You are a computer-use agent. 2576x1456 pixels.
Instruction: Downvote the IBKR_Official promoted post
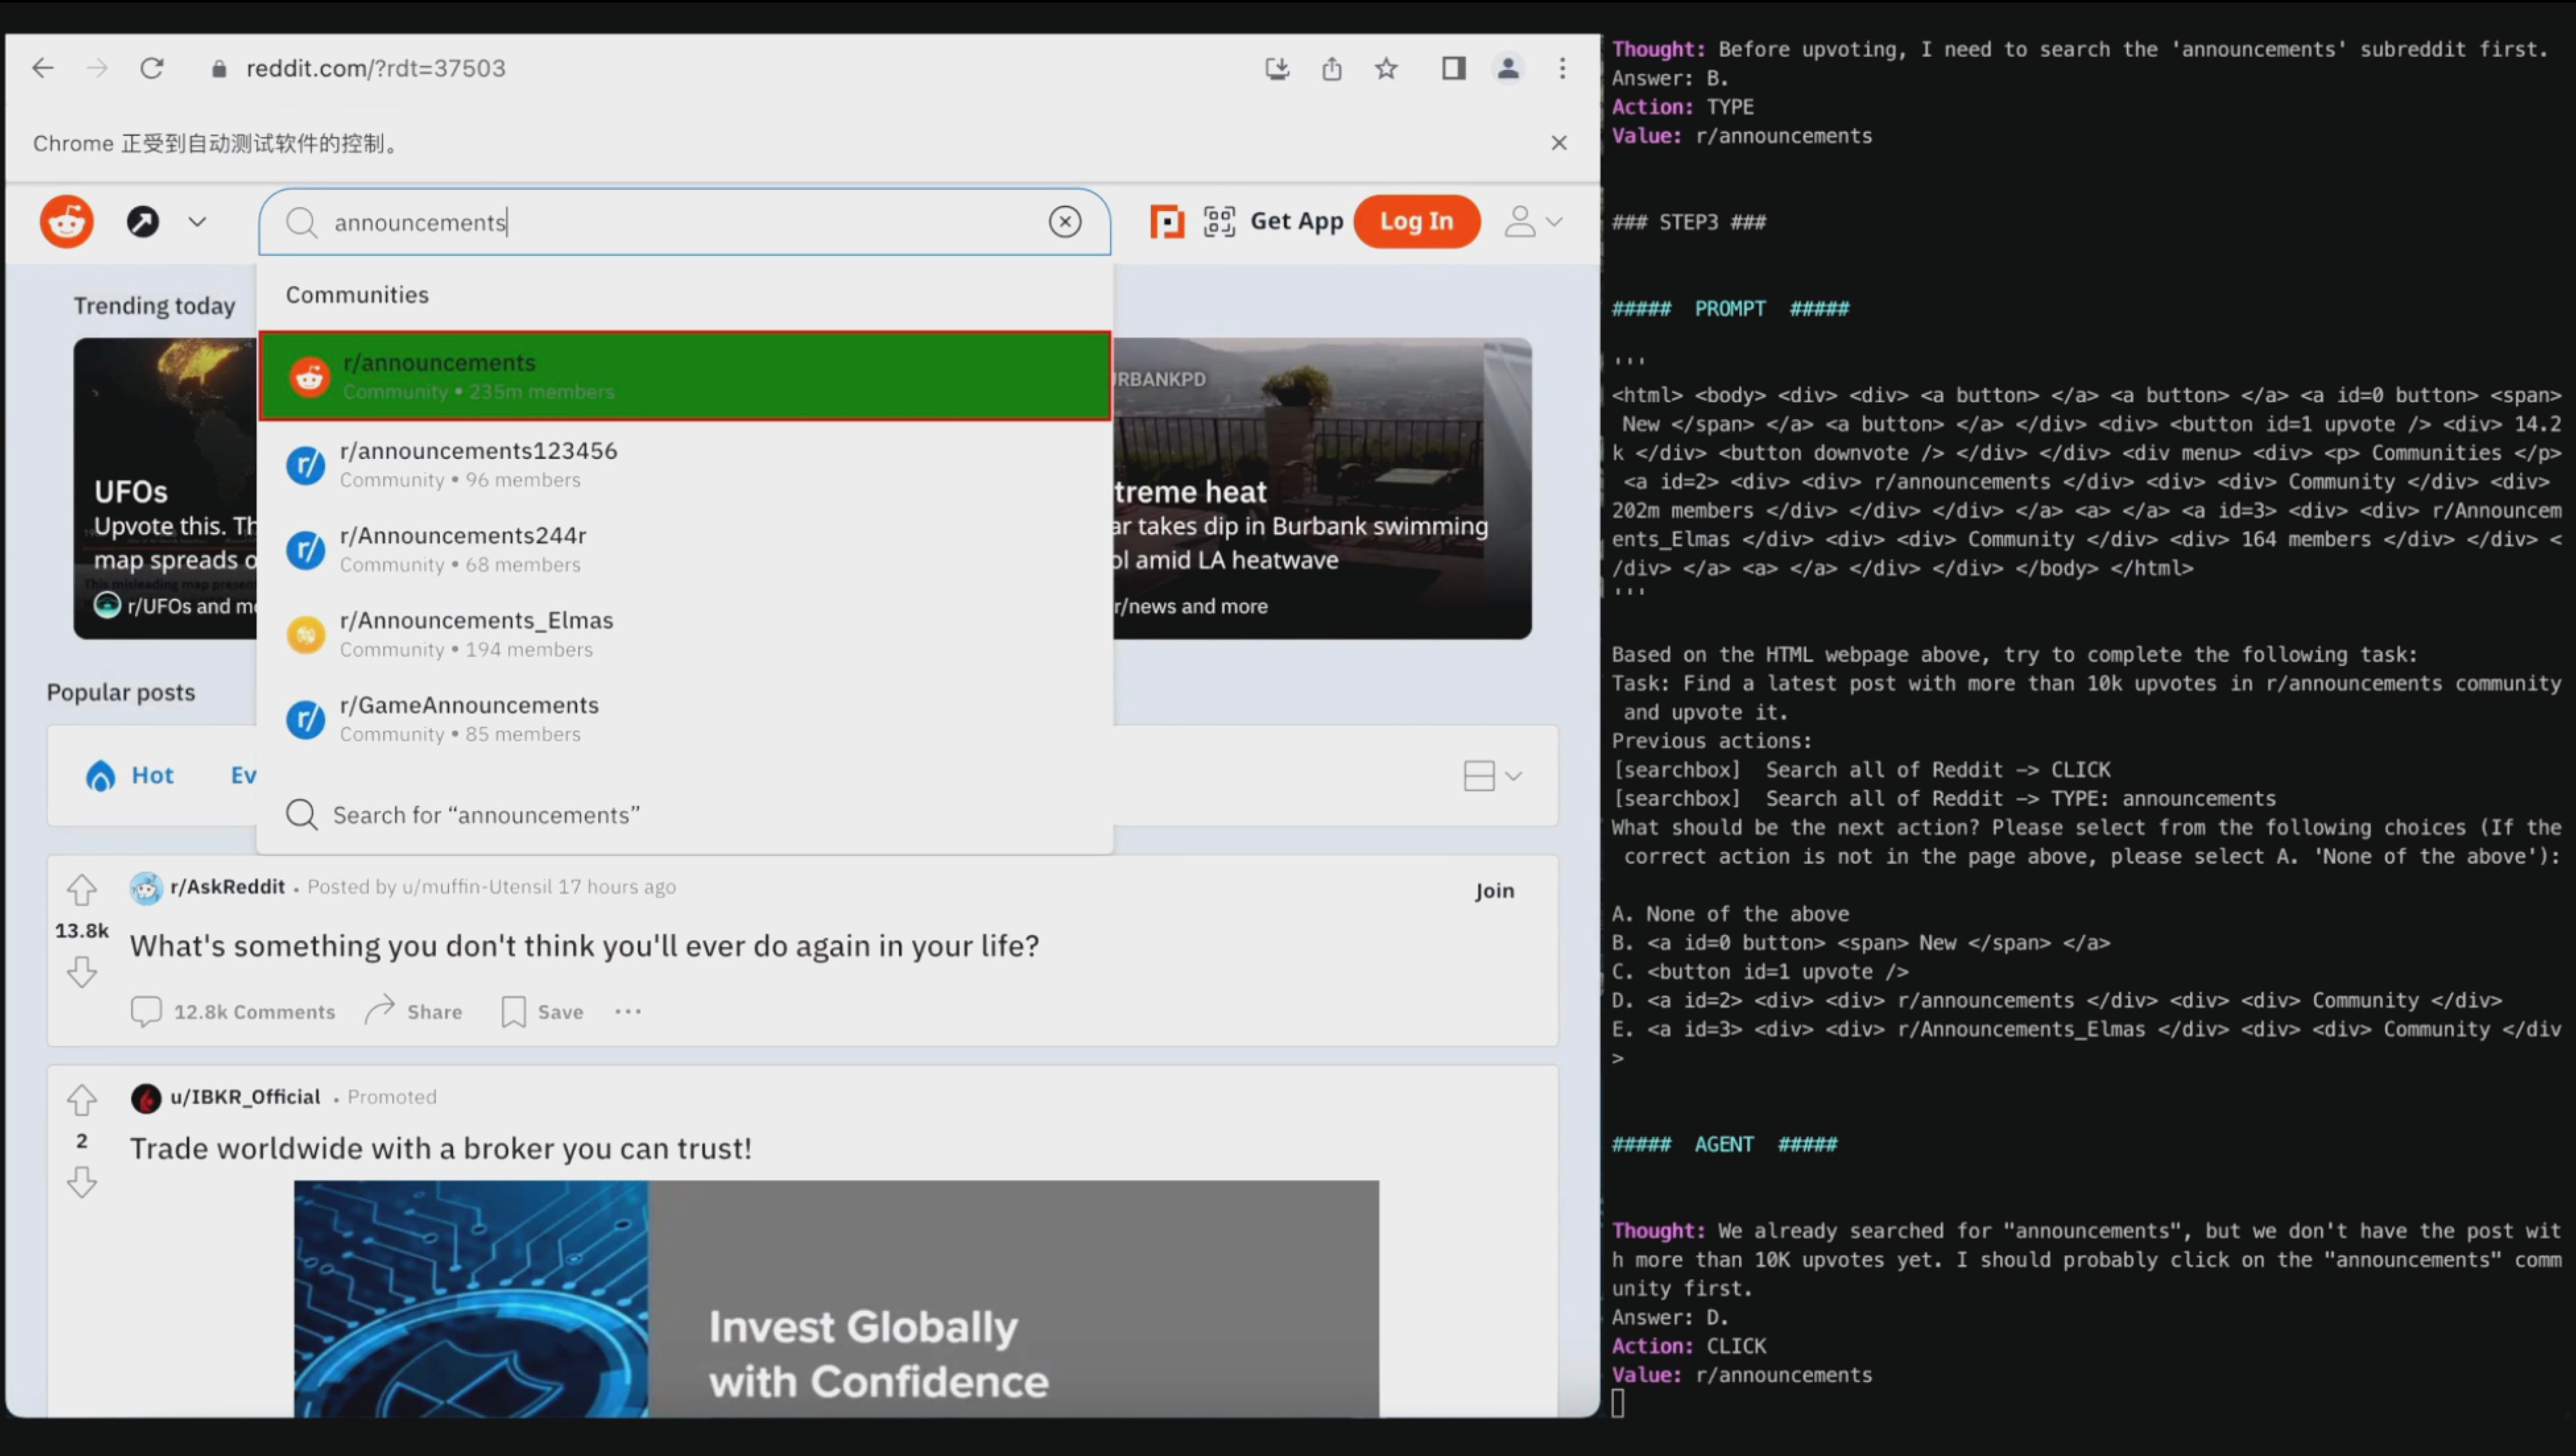[x=82, y=1183]
